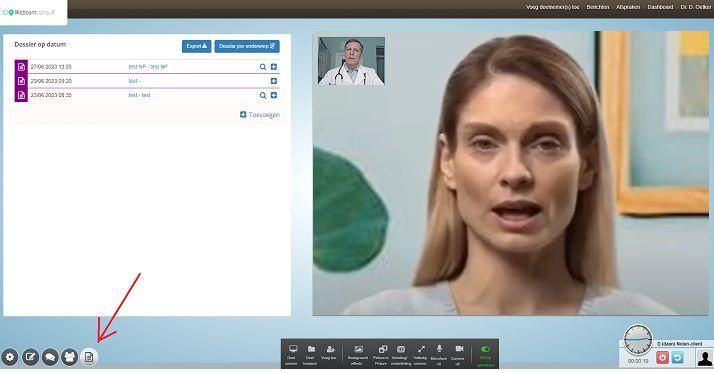This screenshot has width=714, height=373.
Task: Open the chat bubbles icon
Action: [50, 357]
